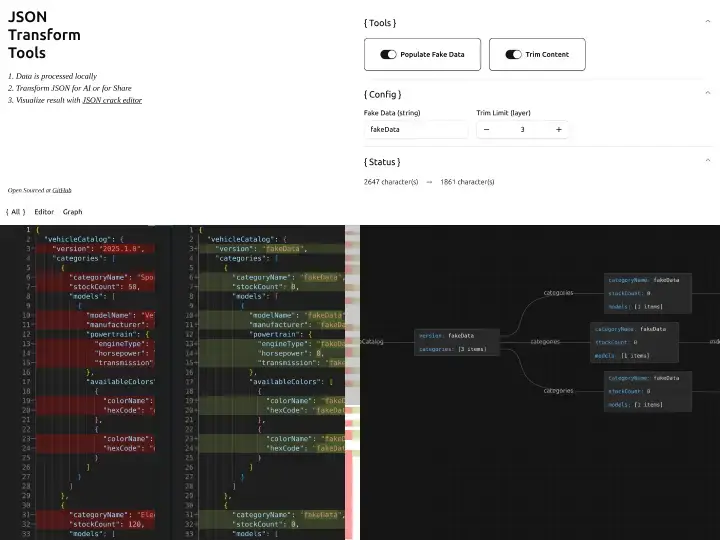The width and height of the screenshot is (720, 540).
Task: Select the All view tab
Action: [15, 212]
